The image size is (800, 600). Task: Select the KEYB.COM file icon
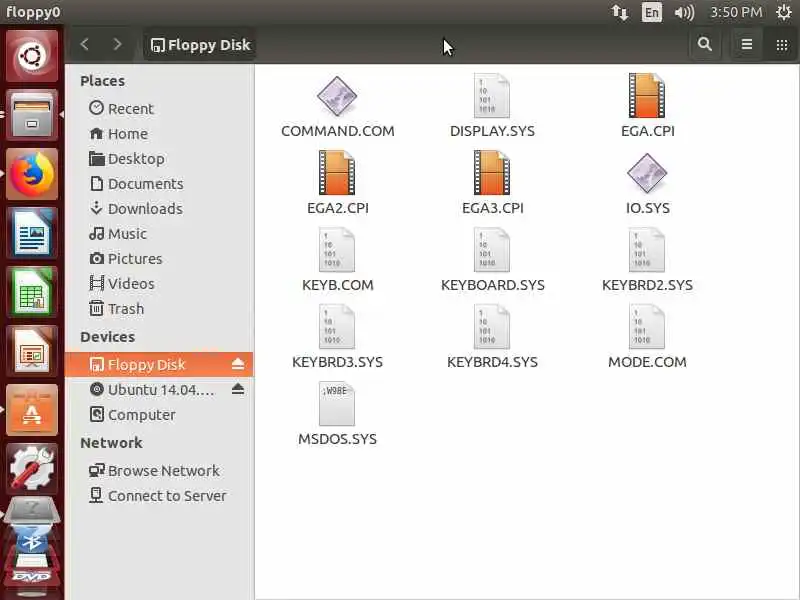pos(337,250)
